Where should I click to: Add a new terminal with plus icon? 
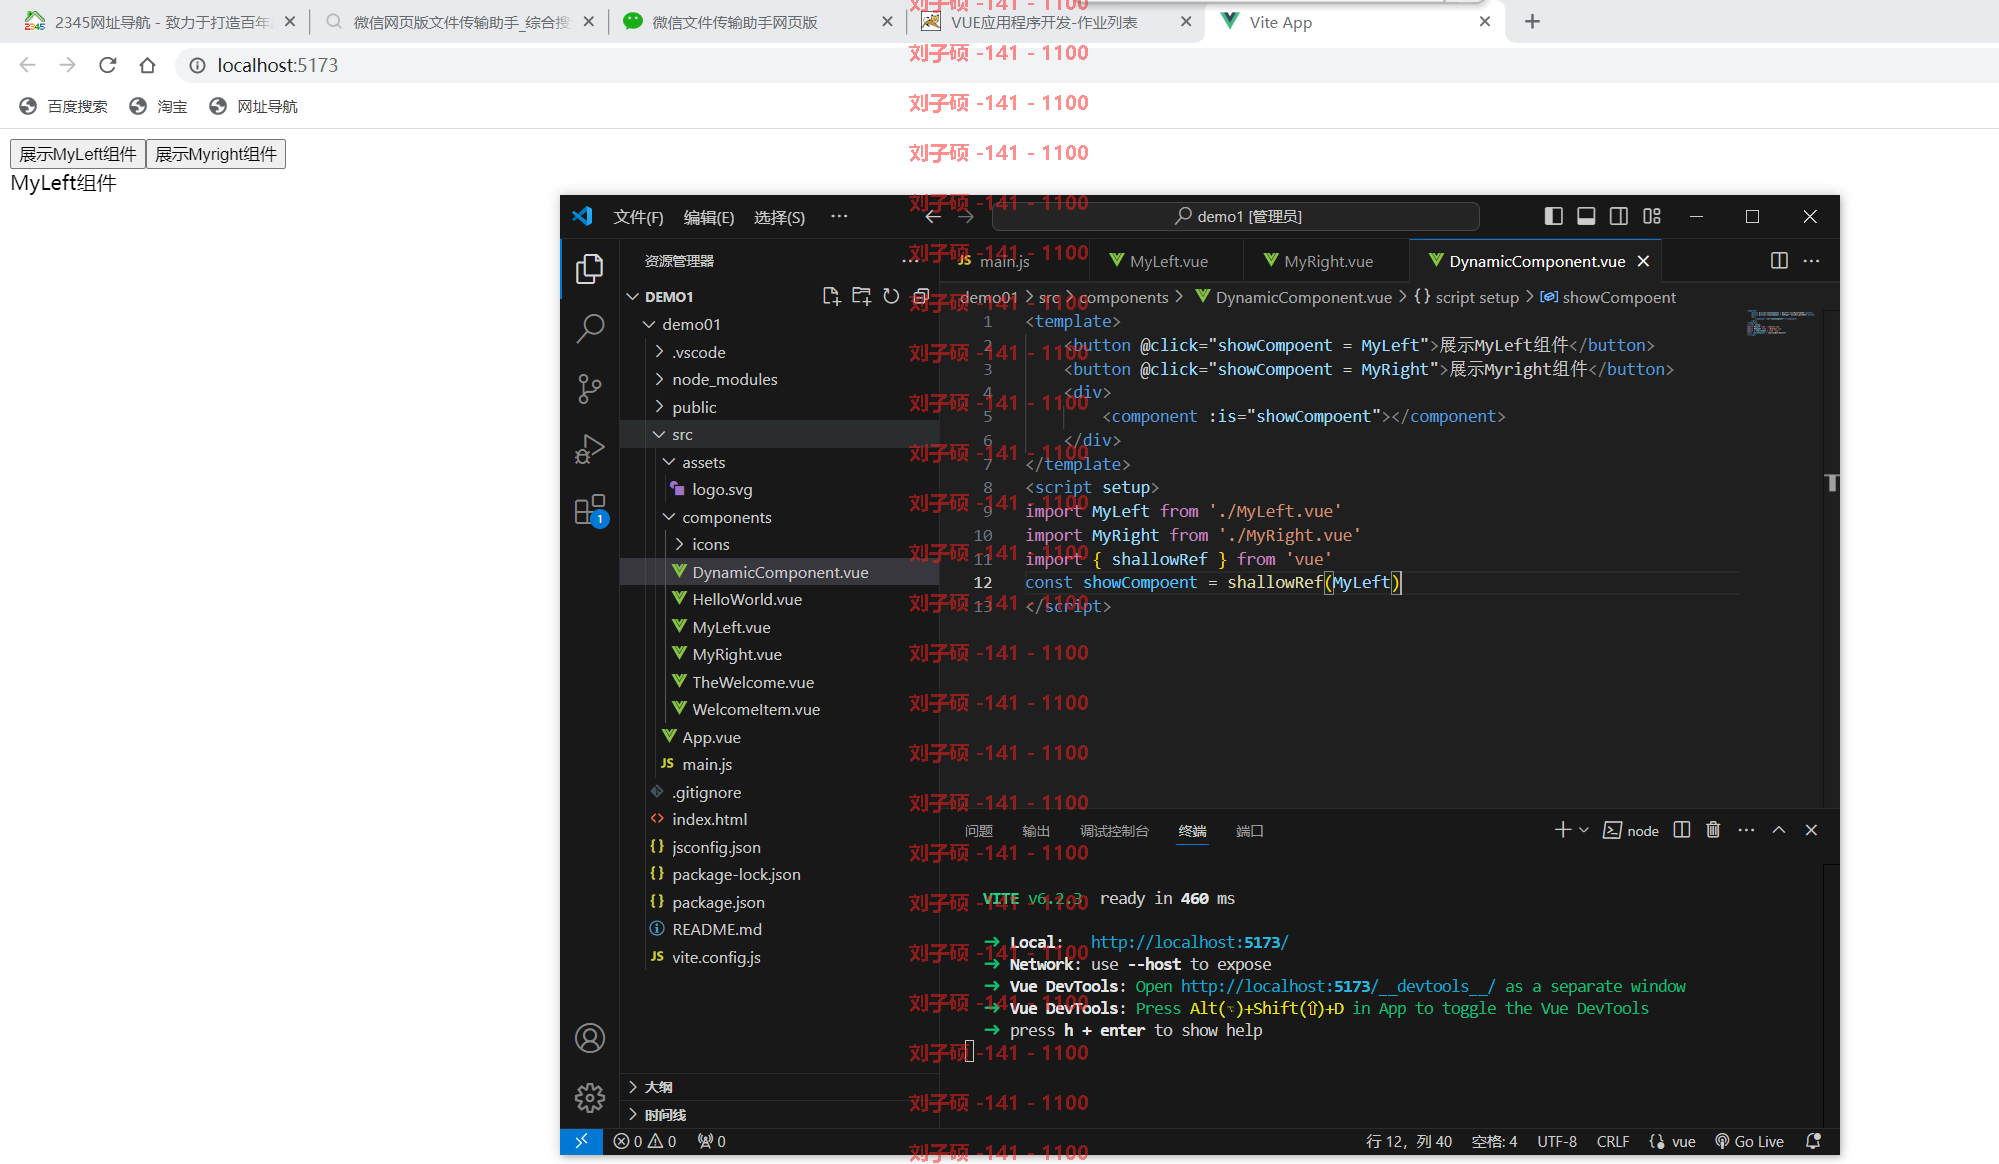pos(1563,830)
